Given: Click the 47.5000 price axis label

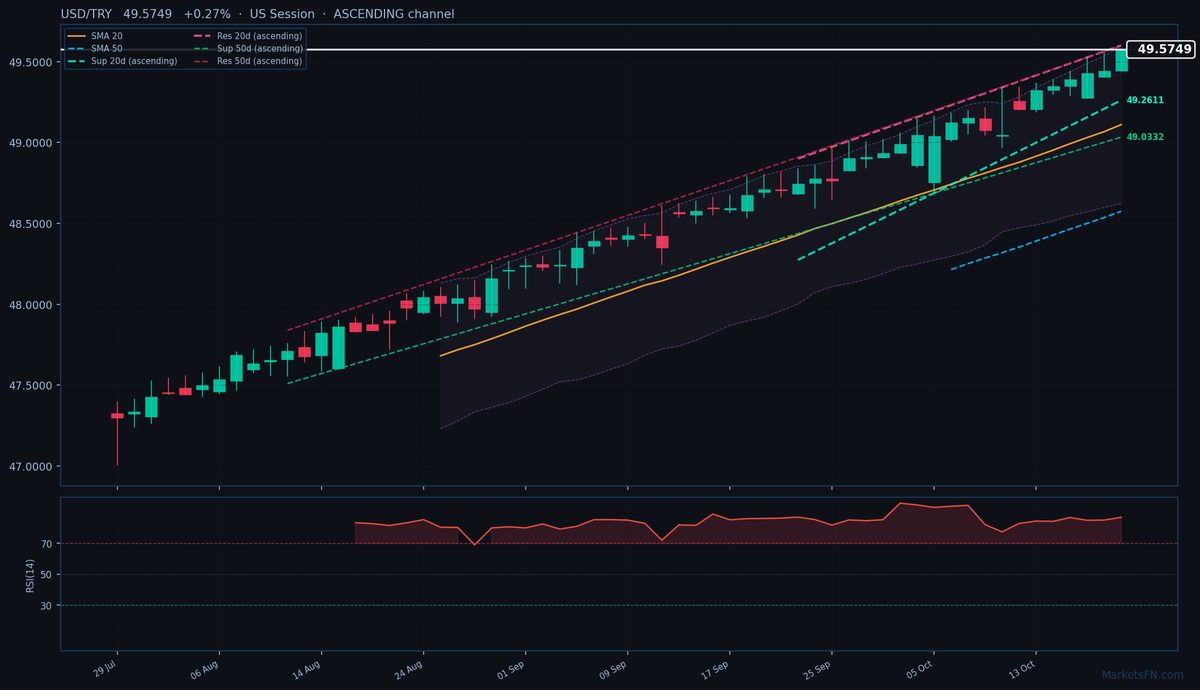Looking at the screenshot, I should coord(30,386).
